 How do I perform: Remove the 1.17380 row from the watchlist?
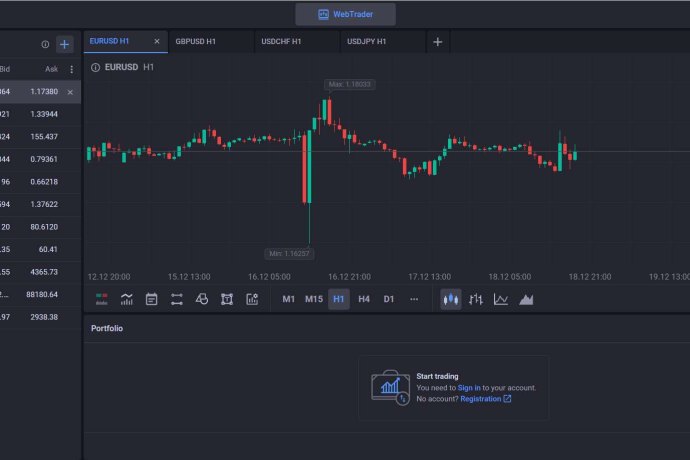70,92
